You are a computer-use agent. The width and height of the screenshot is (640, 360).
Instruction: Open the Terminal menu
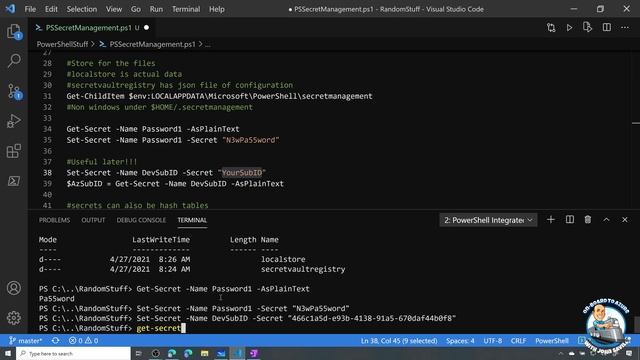tap(186, 9)
